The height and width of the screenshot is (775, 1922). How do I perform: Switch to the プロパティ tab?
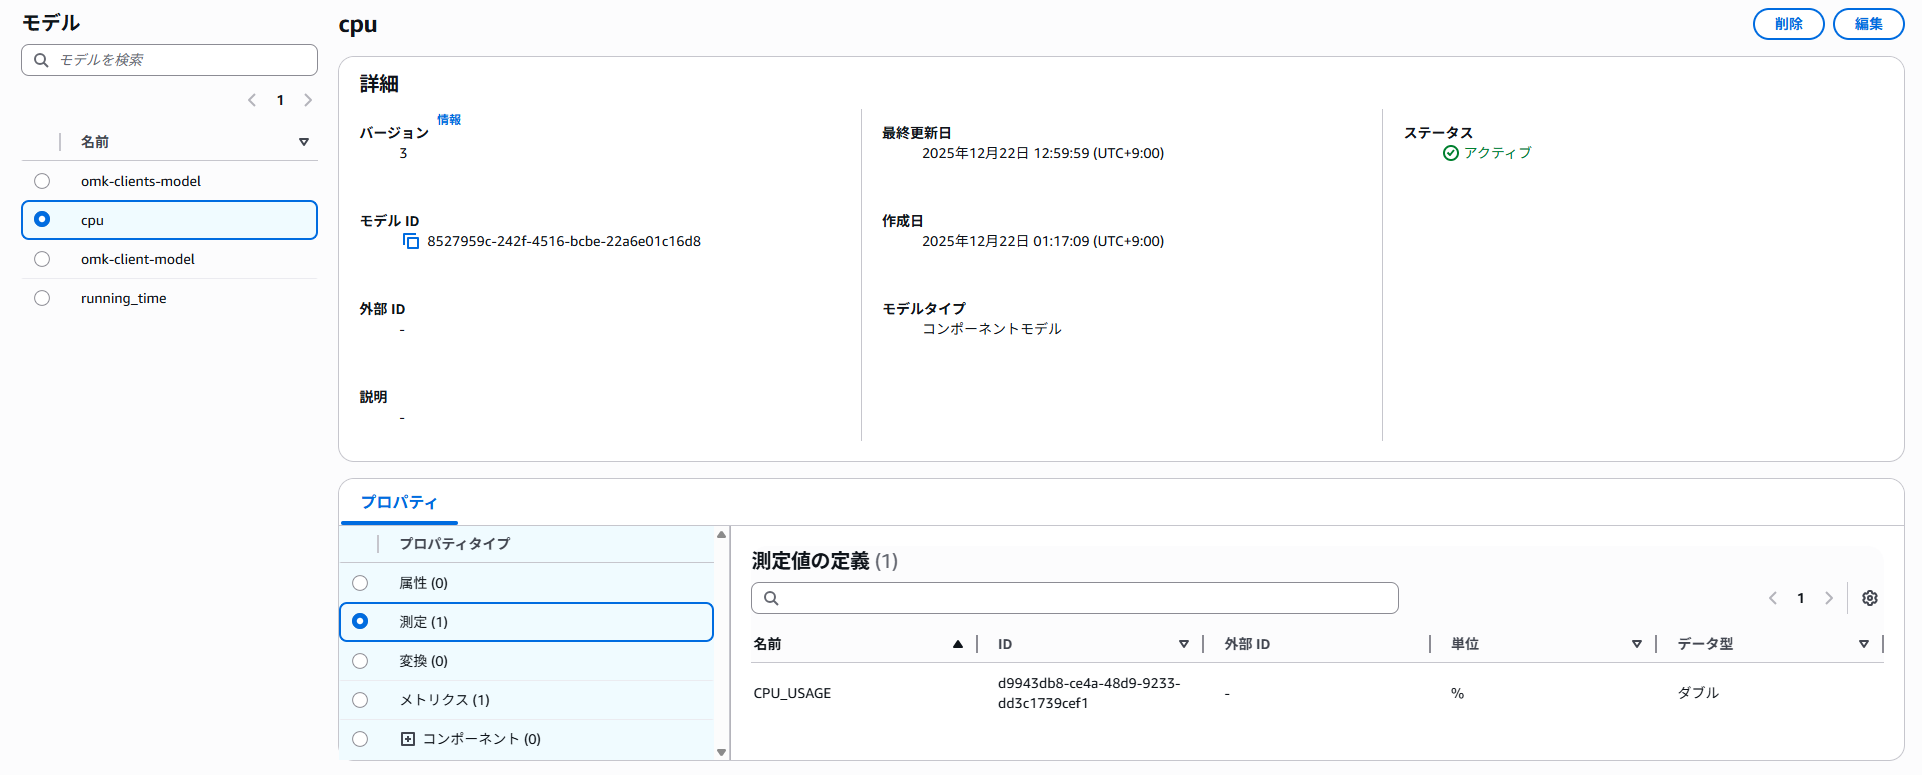coord(399,502)
